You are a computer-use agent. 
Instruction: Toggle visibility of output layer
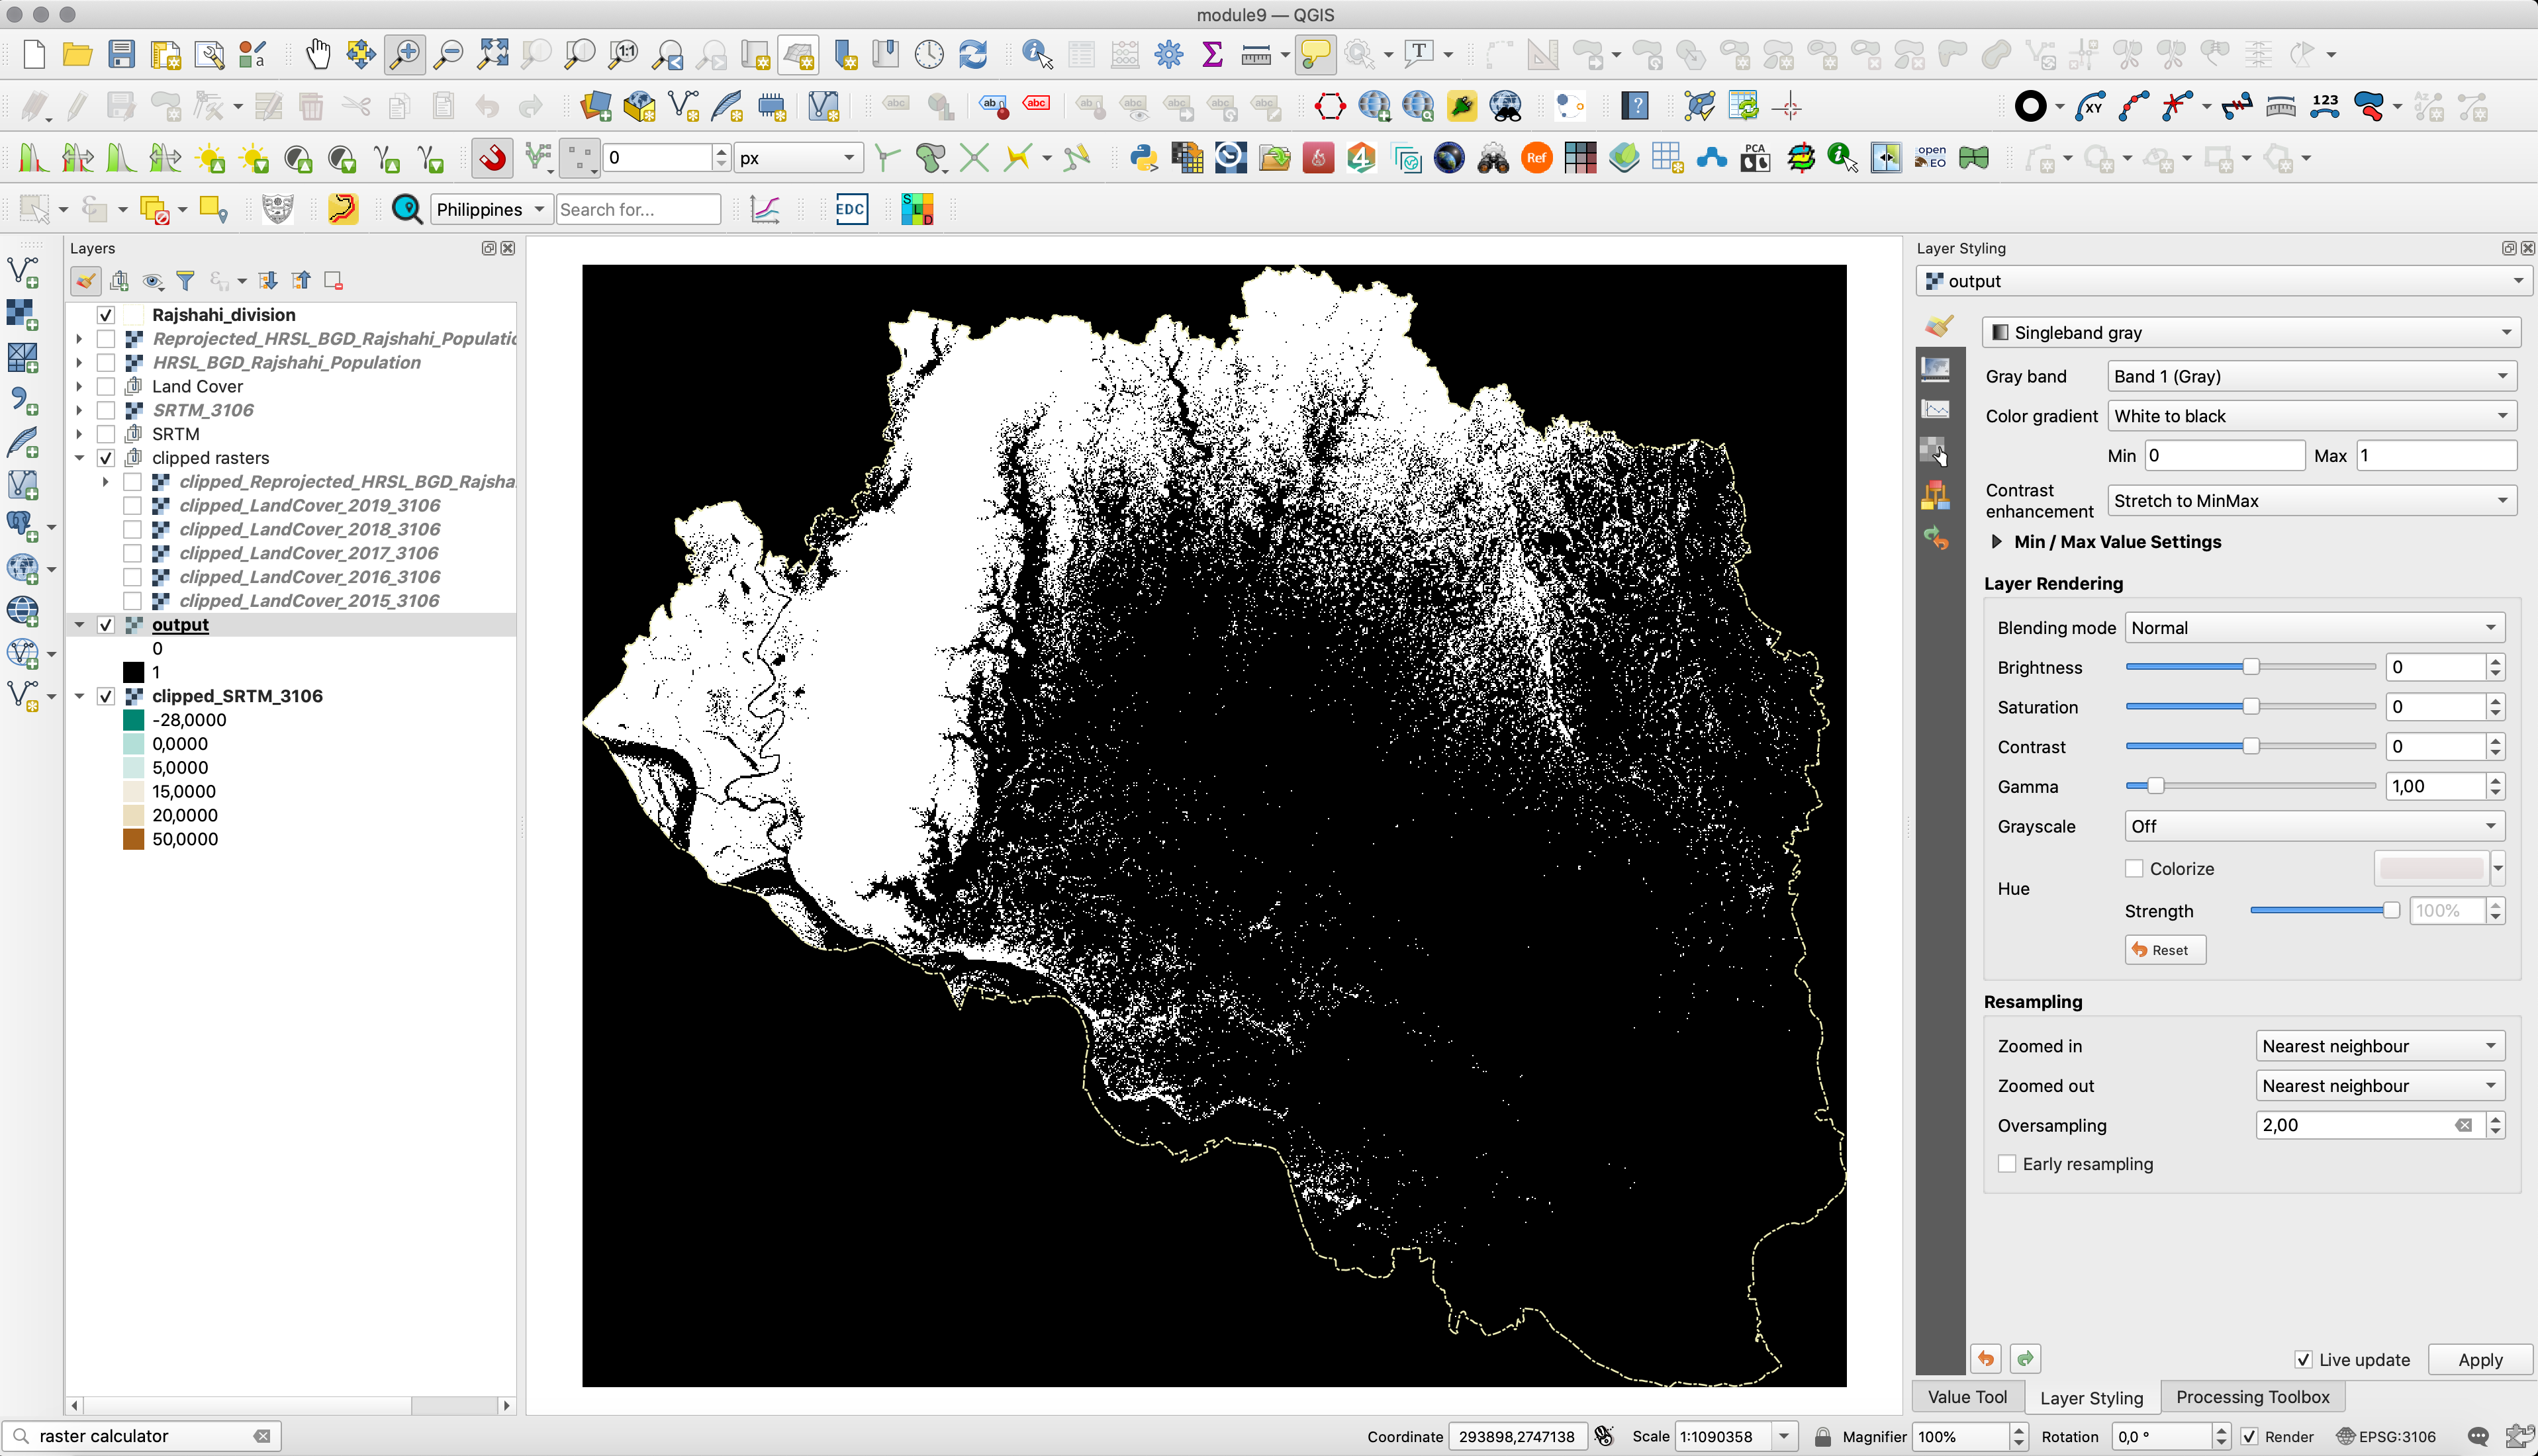tap(107, 624)
